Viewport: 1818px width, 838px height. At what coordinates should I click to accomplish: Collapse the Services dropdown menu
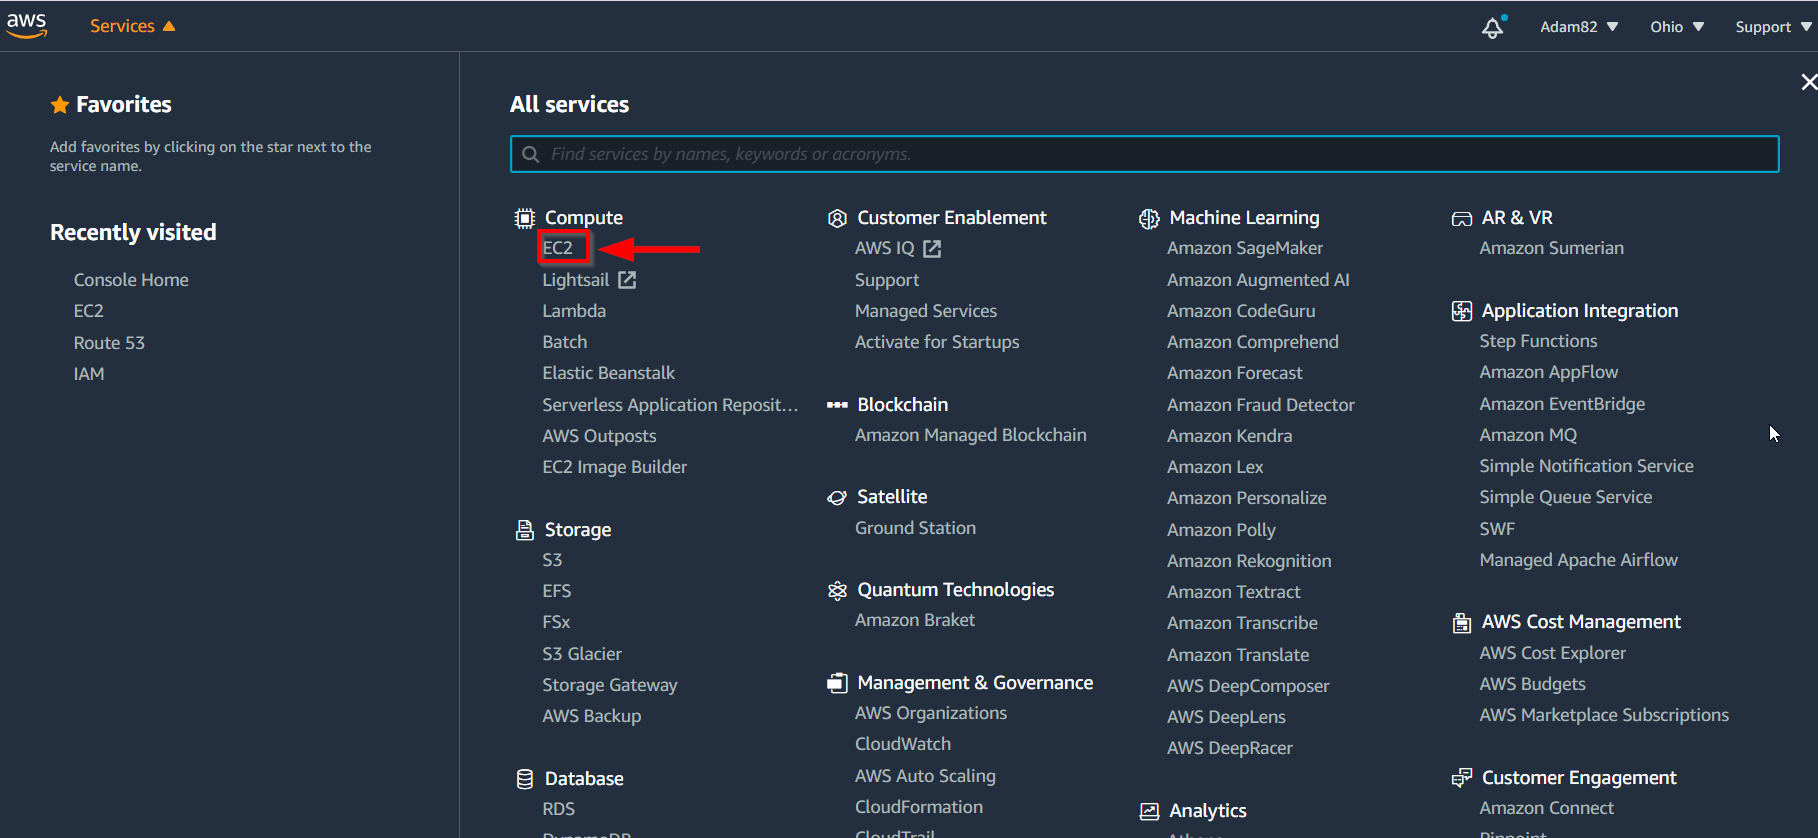pyautogui.click(x=132, y=26)
